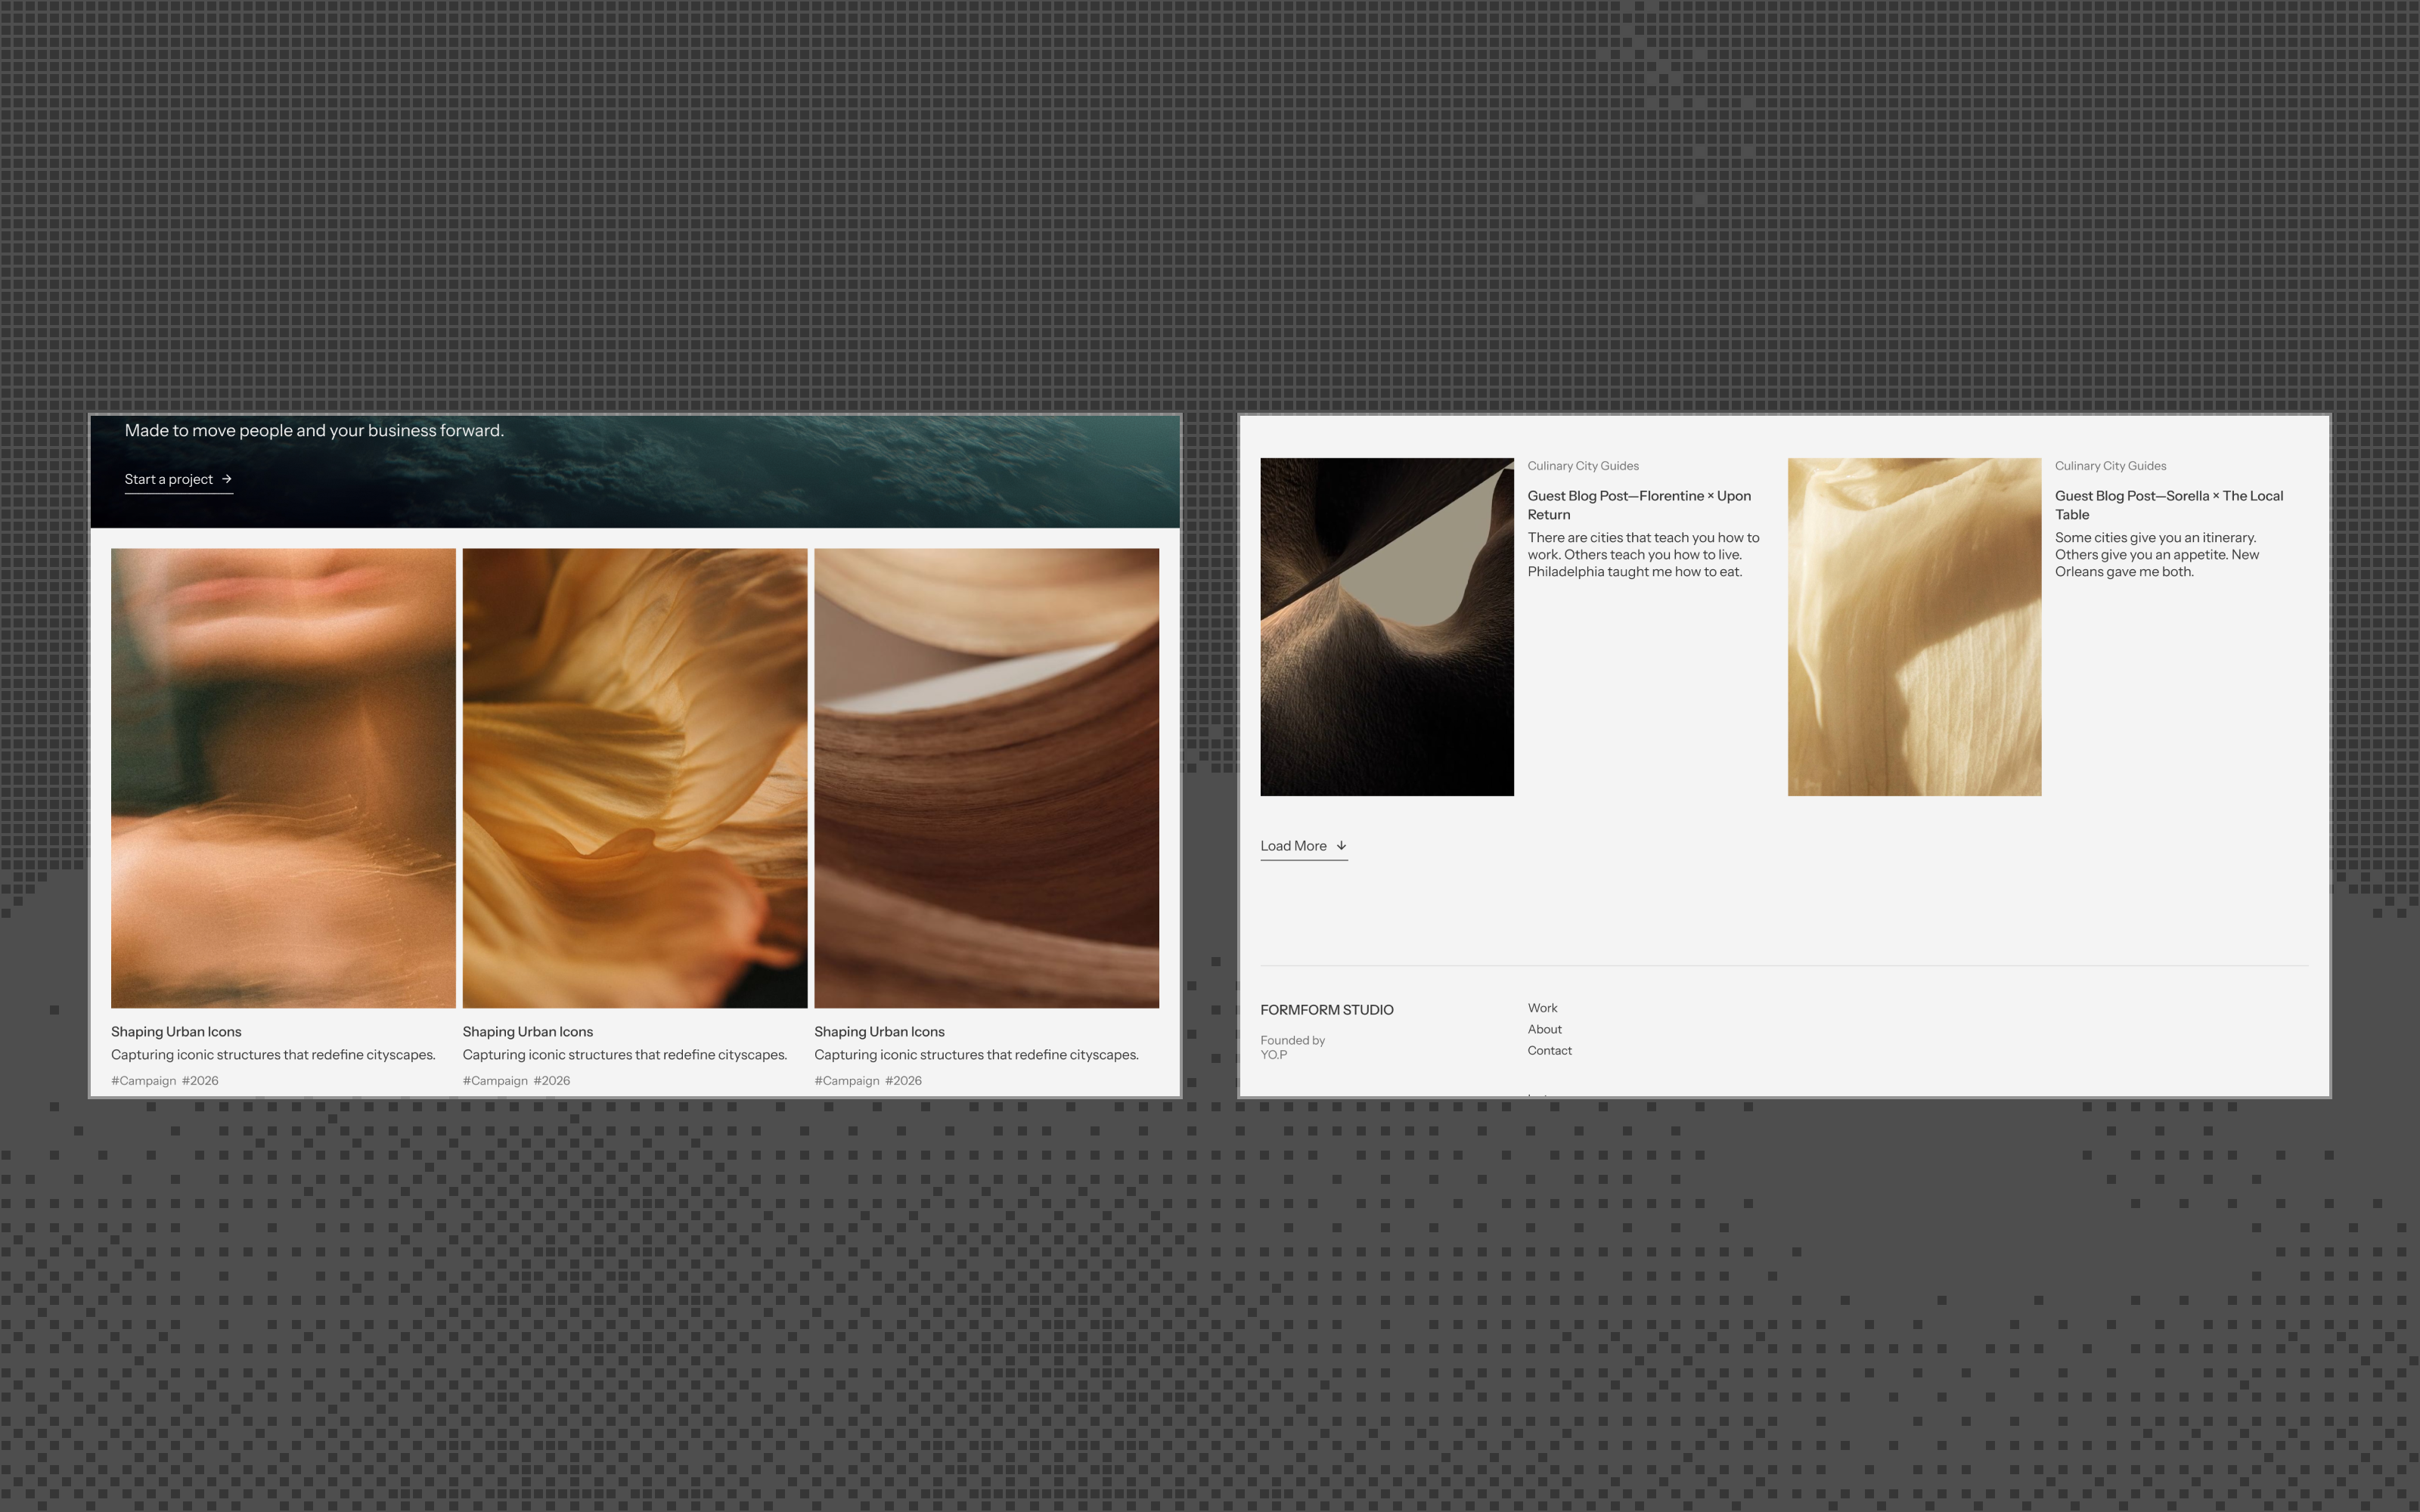The height and width of the screenshot is (1512, 2420).
Task: Click #2026 tag under the golden fabric card
Action: tap(552, 1081)
